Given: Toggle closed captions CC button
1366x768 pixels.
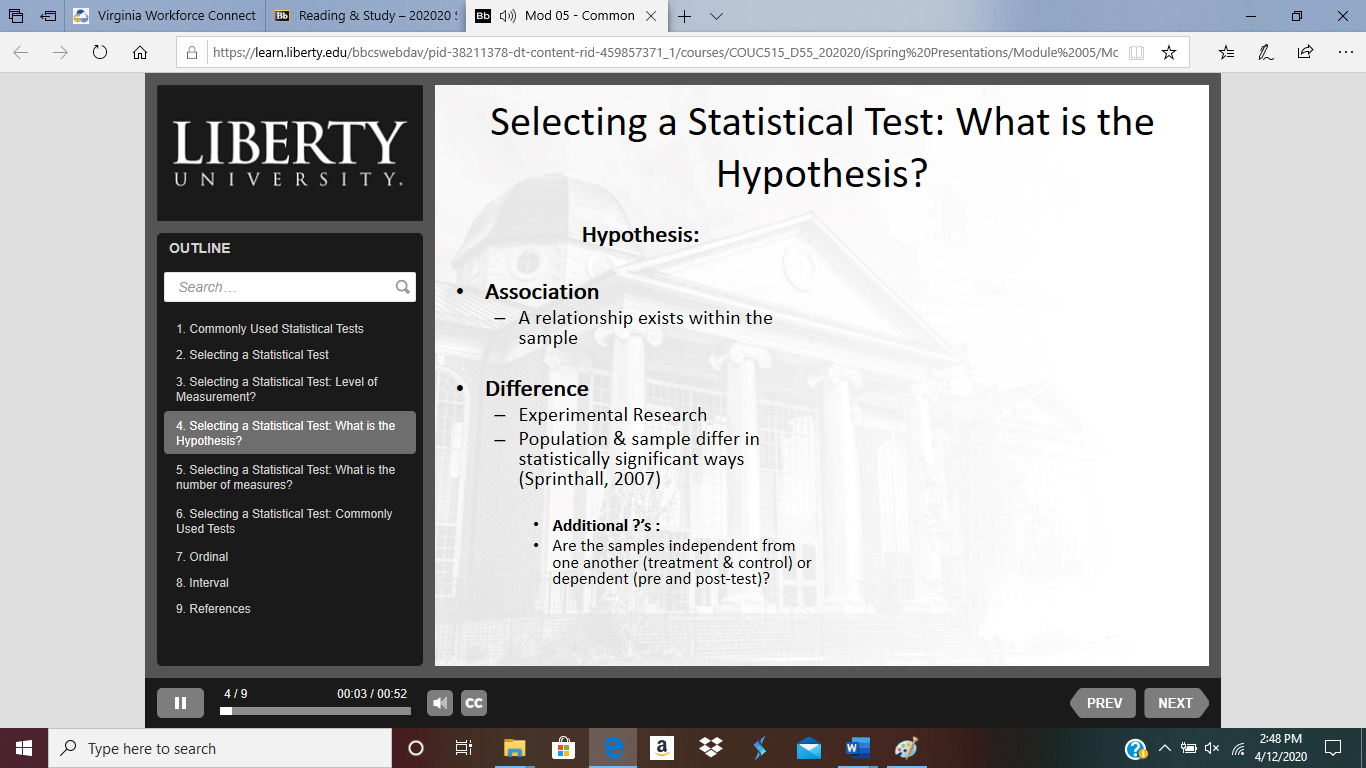Looking at the screenshot, I should point(474,703).
